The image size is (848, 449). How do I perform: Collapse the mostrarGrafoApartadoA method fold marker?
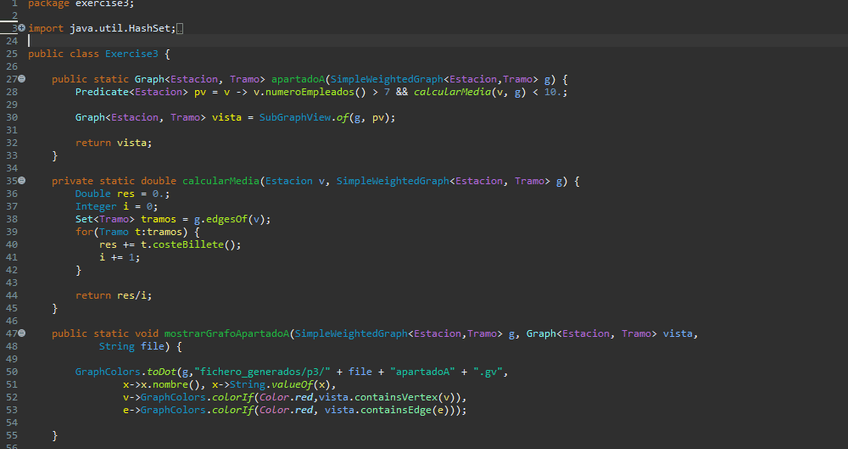coord(22,334)
